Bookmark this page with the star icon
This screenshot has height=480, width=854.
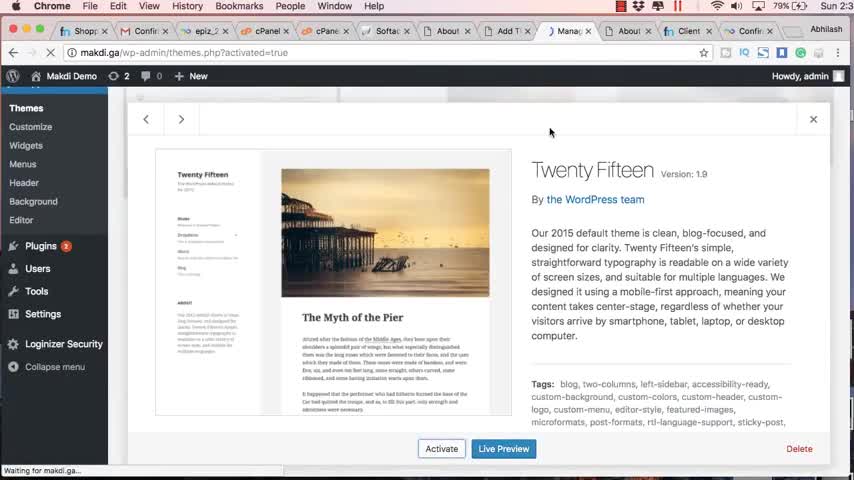tap(704, 53)
